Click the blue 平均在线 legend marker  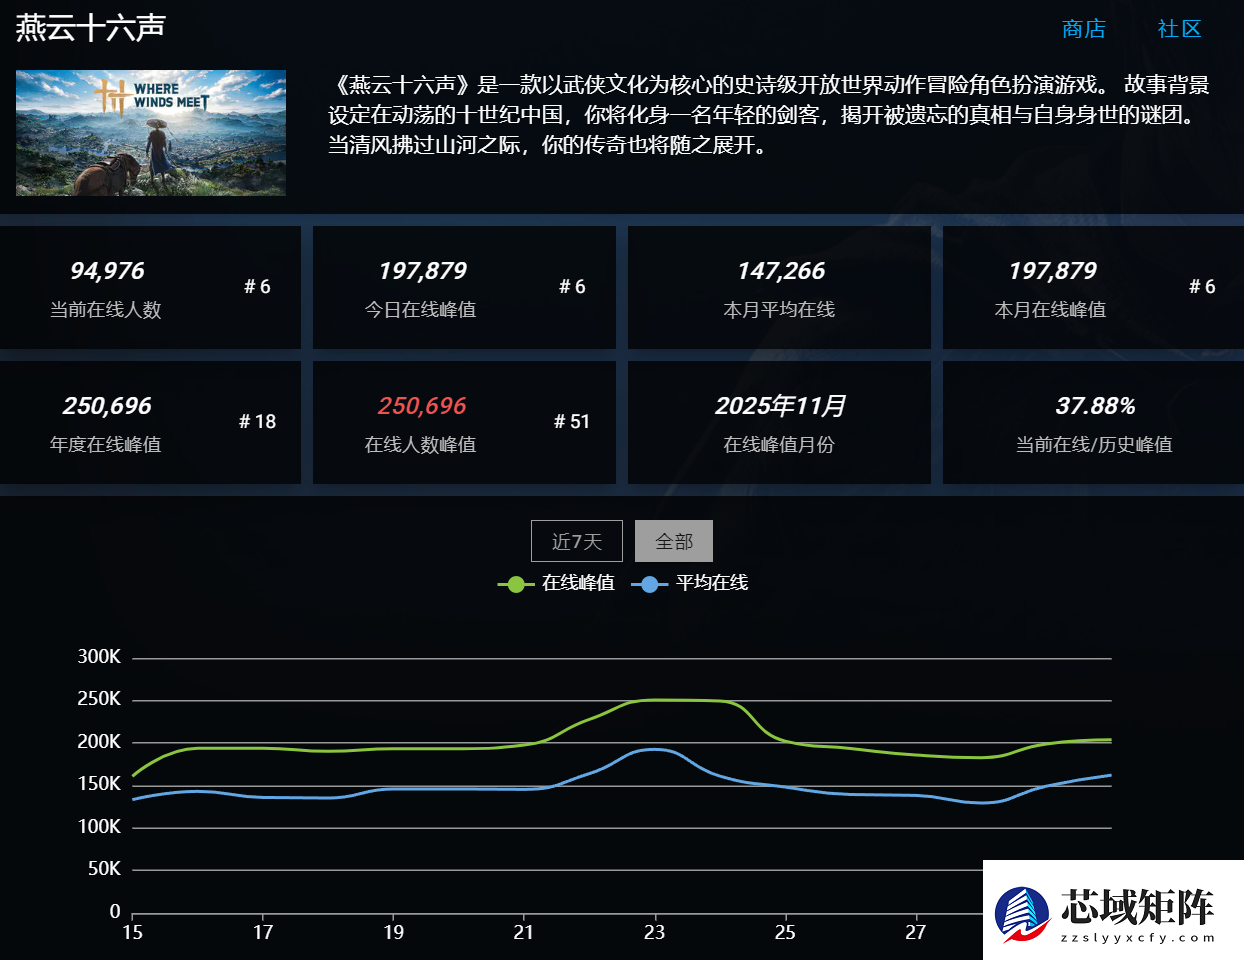[649, 584]
